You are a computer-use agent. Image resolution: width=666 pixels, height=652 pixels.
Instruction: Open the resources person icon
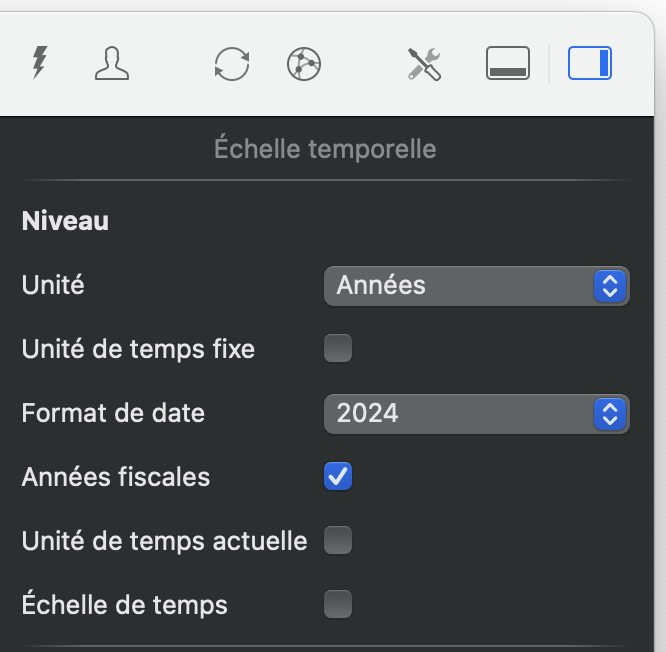[x=111, y=64]
